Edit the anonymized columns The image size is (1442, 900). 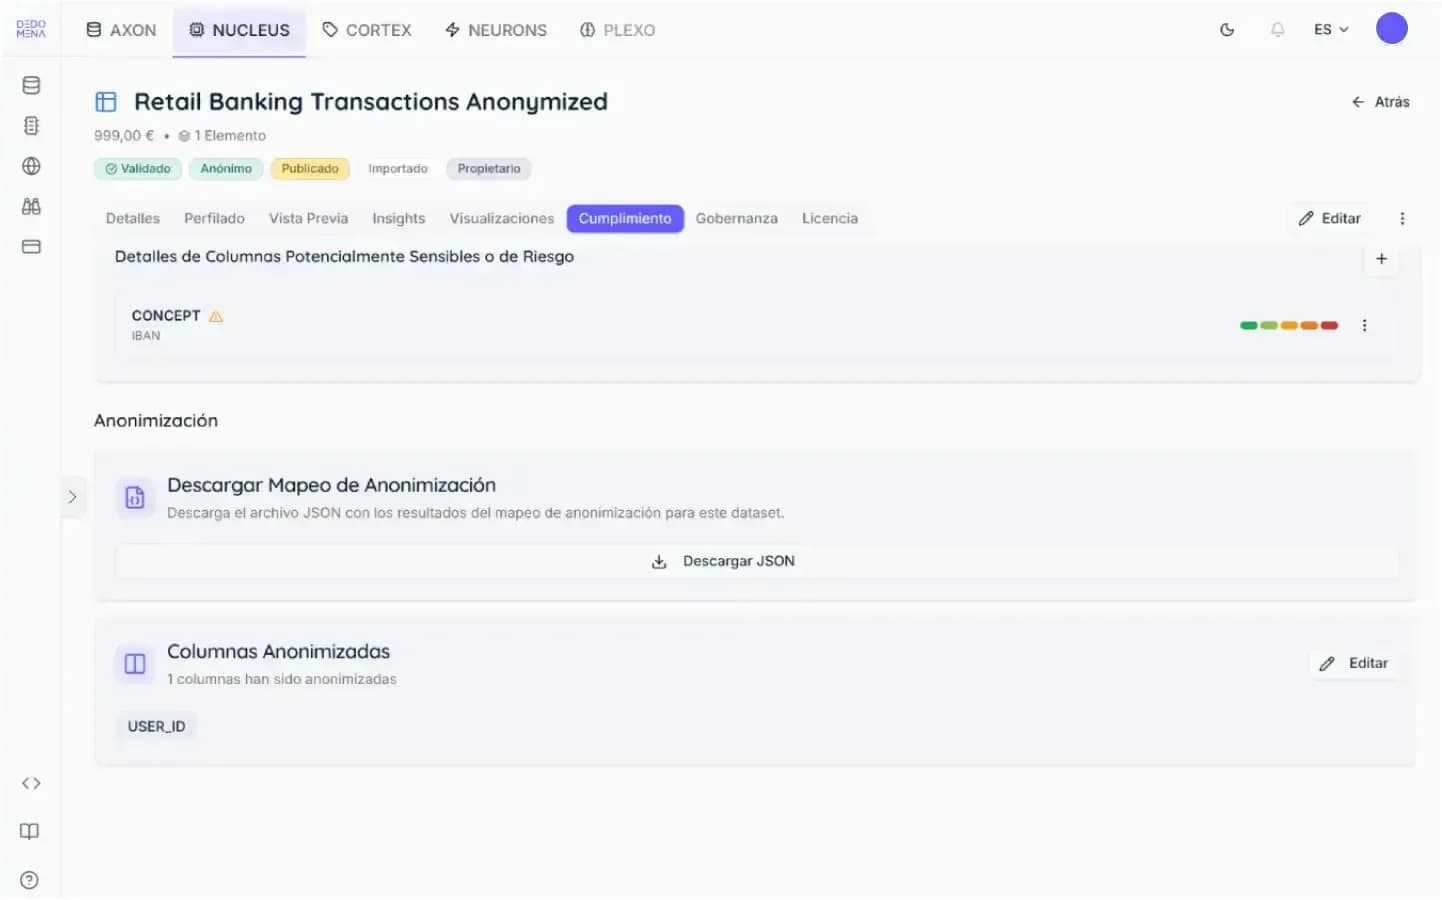point(1354,664)
